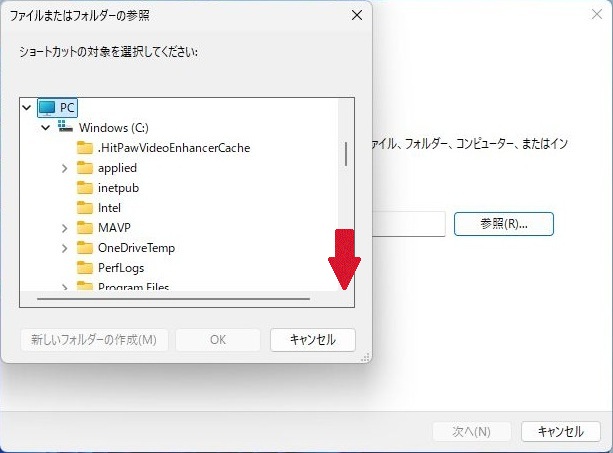
Task: Click the horizontal scrollbar under folder tree
Action: (172, 298)
